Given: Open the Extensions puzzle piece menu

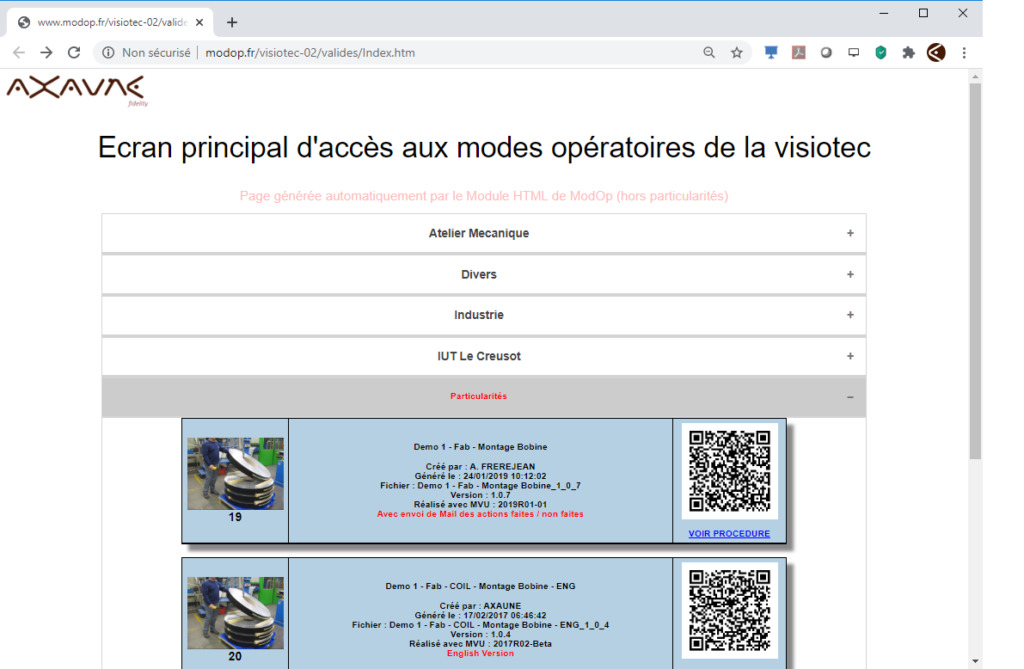Looking at the screenshot, I should click(x=908, y=53).
